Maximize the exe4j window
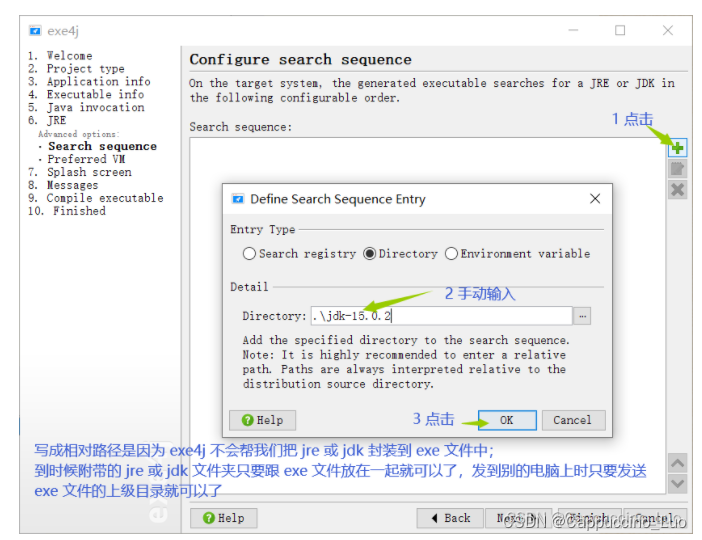Viewport: 702px width, 540px height. tap(620, 30)
